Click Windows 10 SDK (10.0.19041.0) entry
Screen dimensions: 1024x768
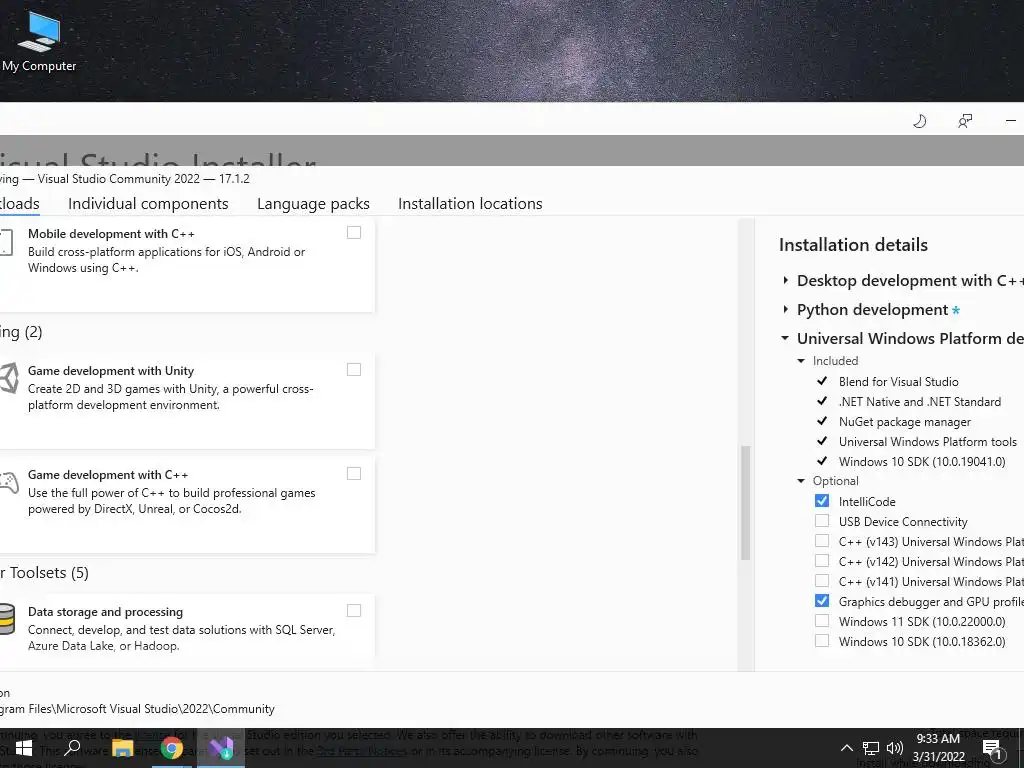click(921, 462)
